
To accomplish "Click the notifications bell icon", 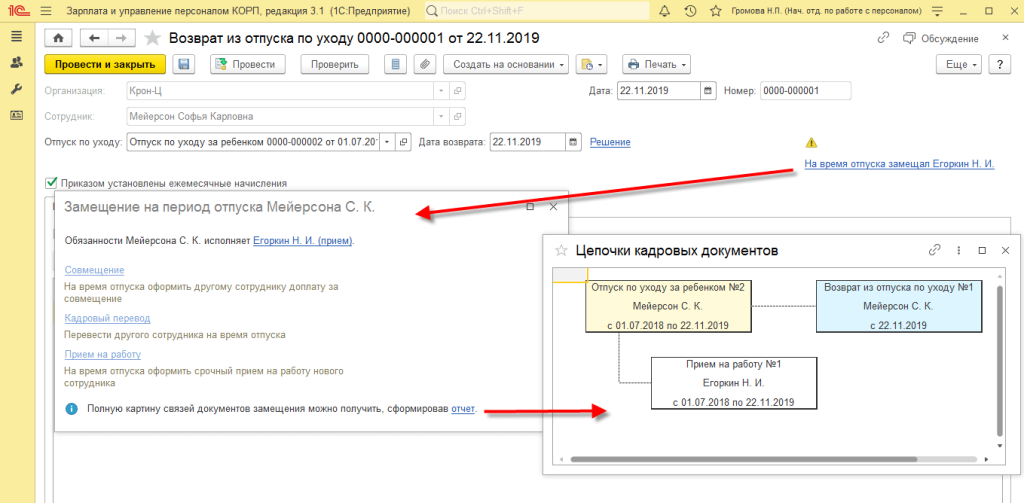I will pyautogui.click(x=665, y=11).
